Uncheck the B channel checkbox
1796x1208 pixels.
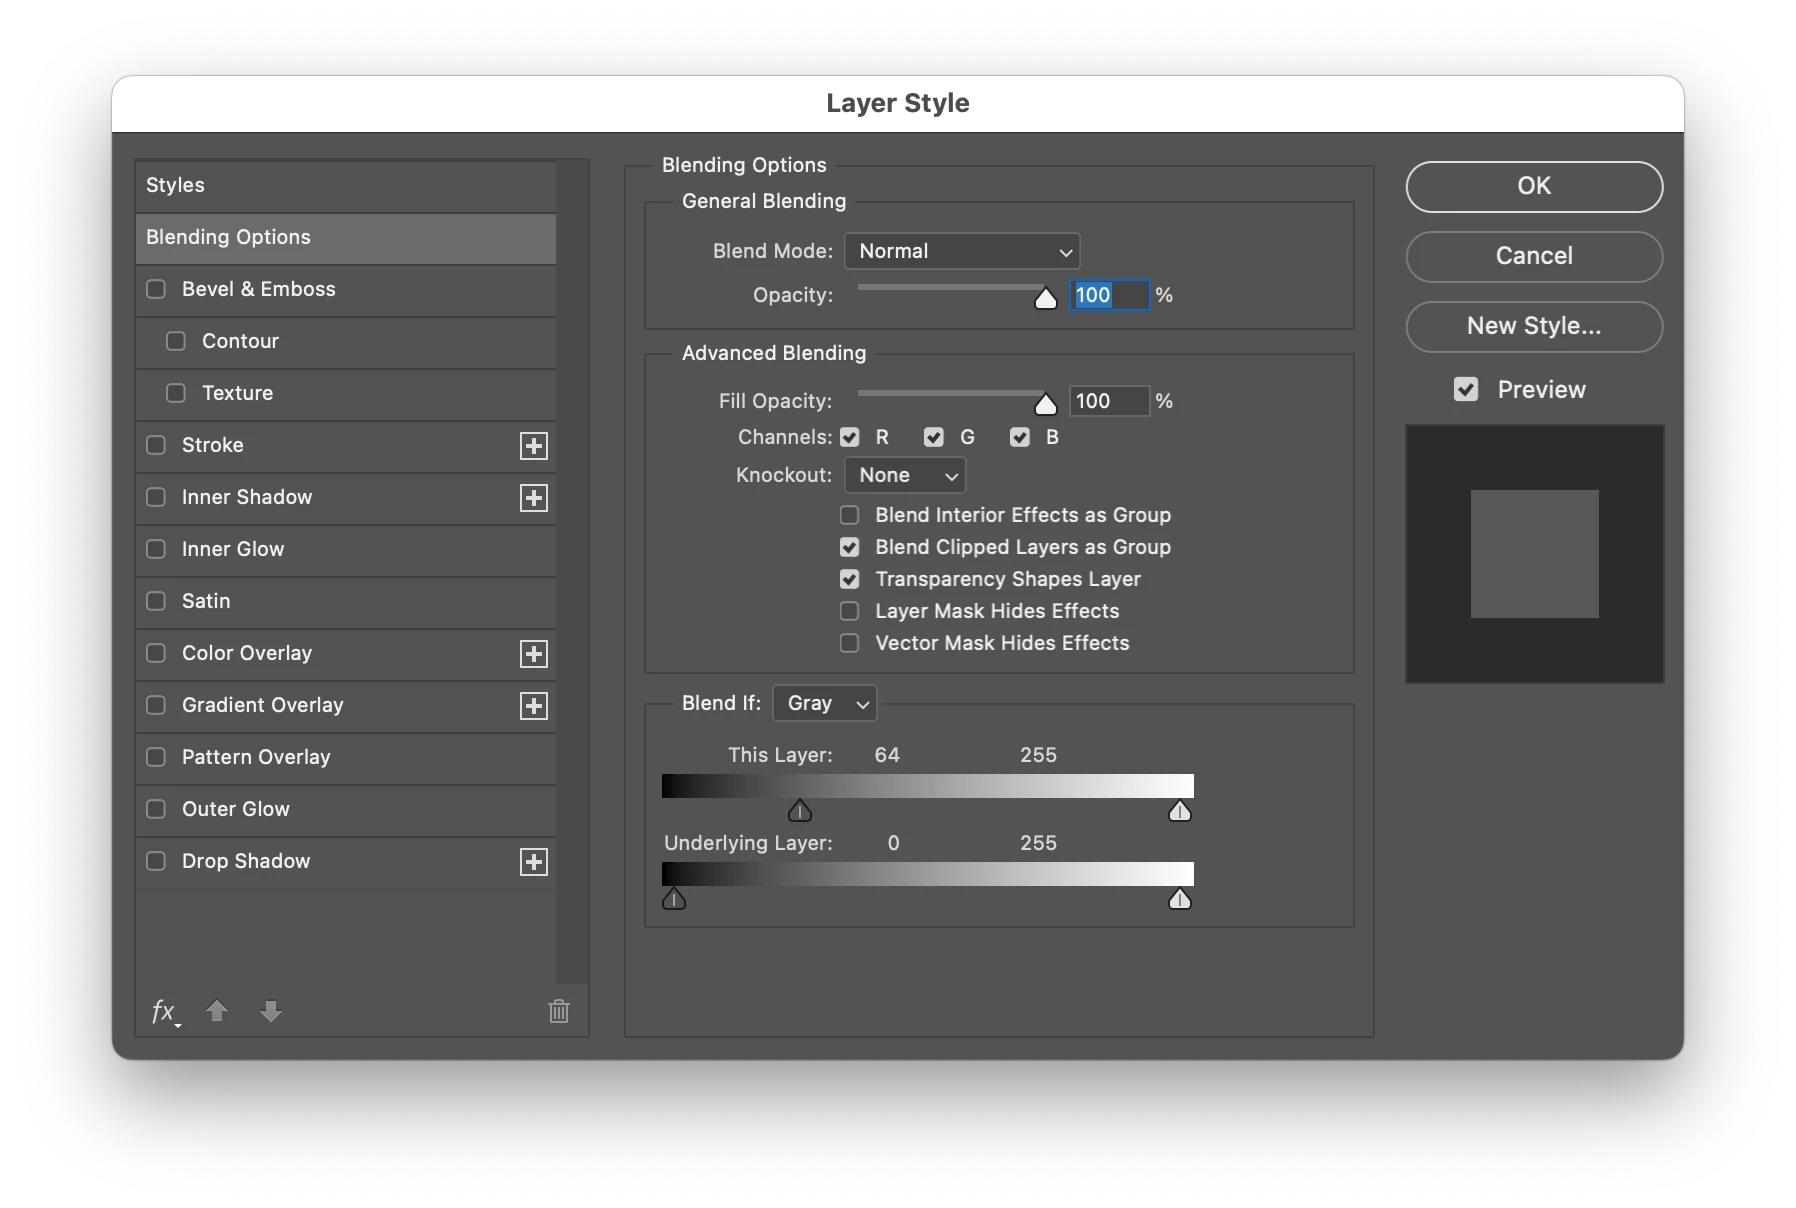pos(1020,437)
